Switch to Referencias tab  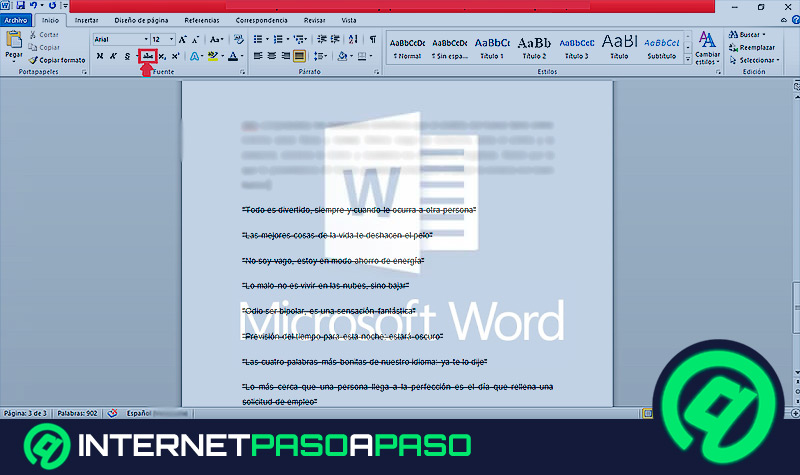[x=202, y=20]
